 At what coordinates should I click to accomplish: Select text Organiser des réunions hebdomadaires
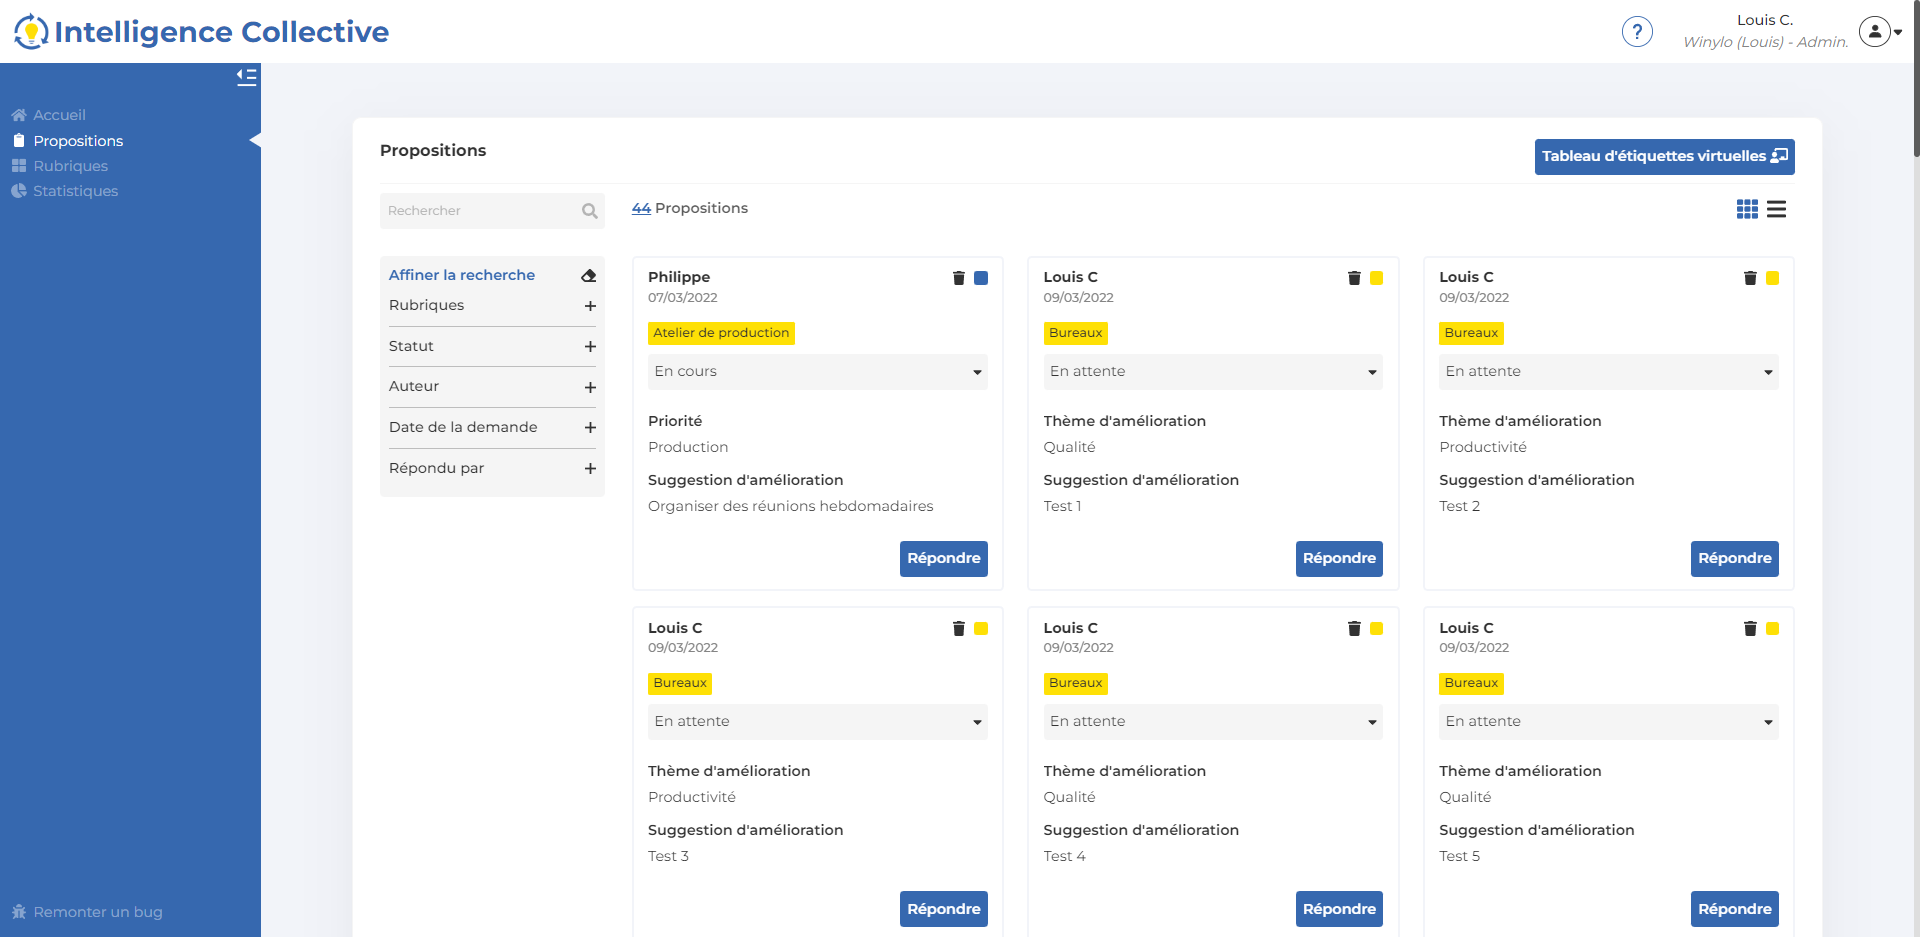click(791, 506)
